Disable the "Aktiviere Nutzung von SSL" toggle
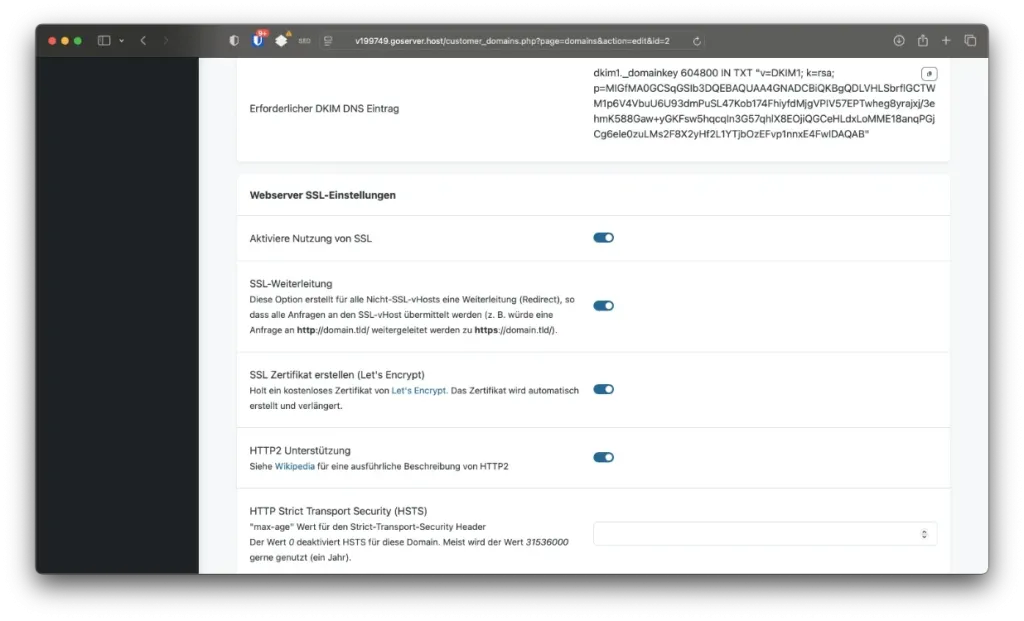Screen dimensions: 1024x621 point(603,237)
